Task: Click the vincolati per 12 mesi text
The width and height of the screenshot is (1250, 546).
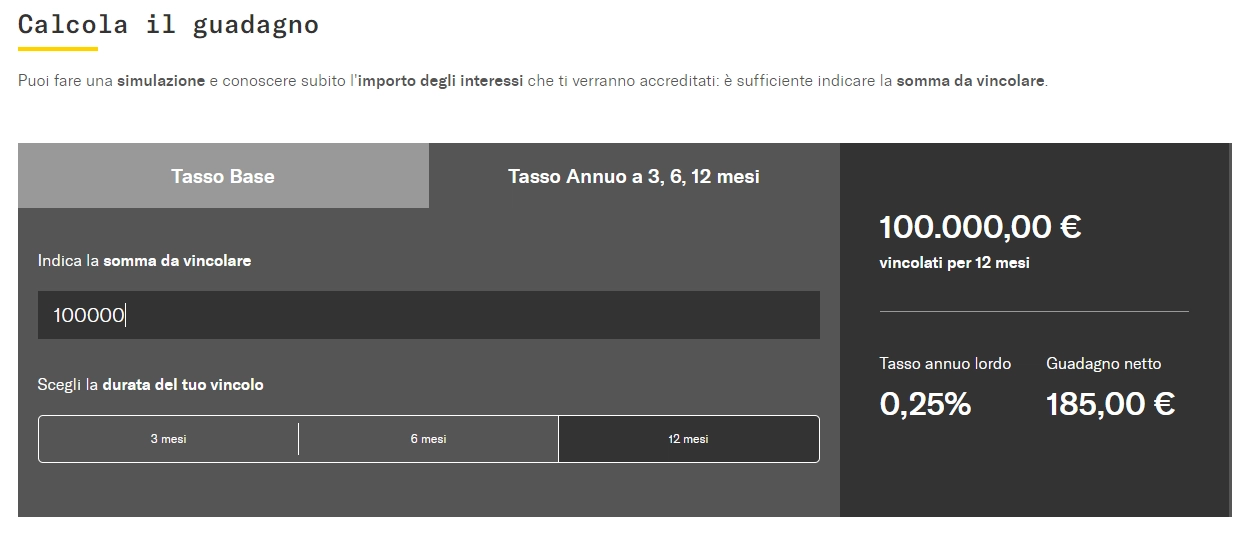Action: pos(954,263)
